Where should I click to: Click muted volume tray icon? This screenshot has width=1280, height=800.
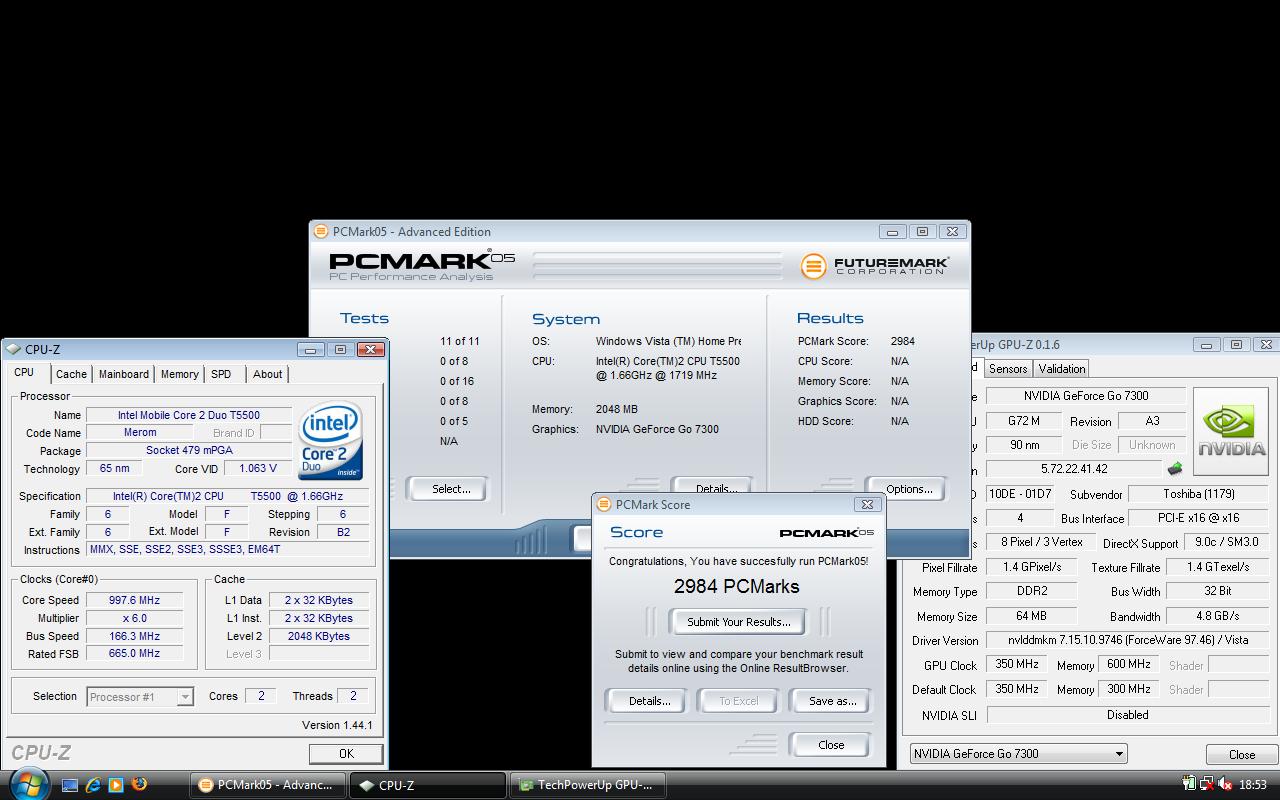(x=1225, y=785)
